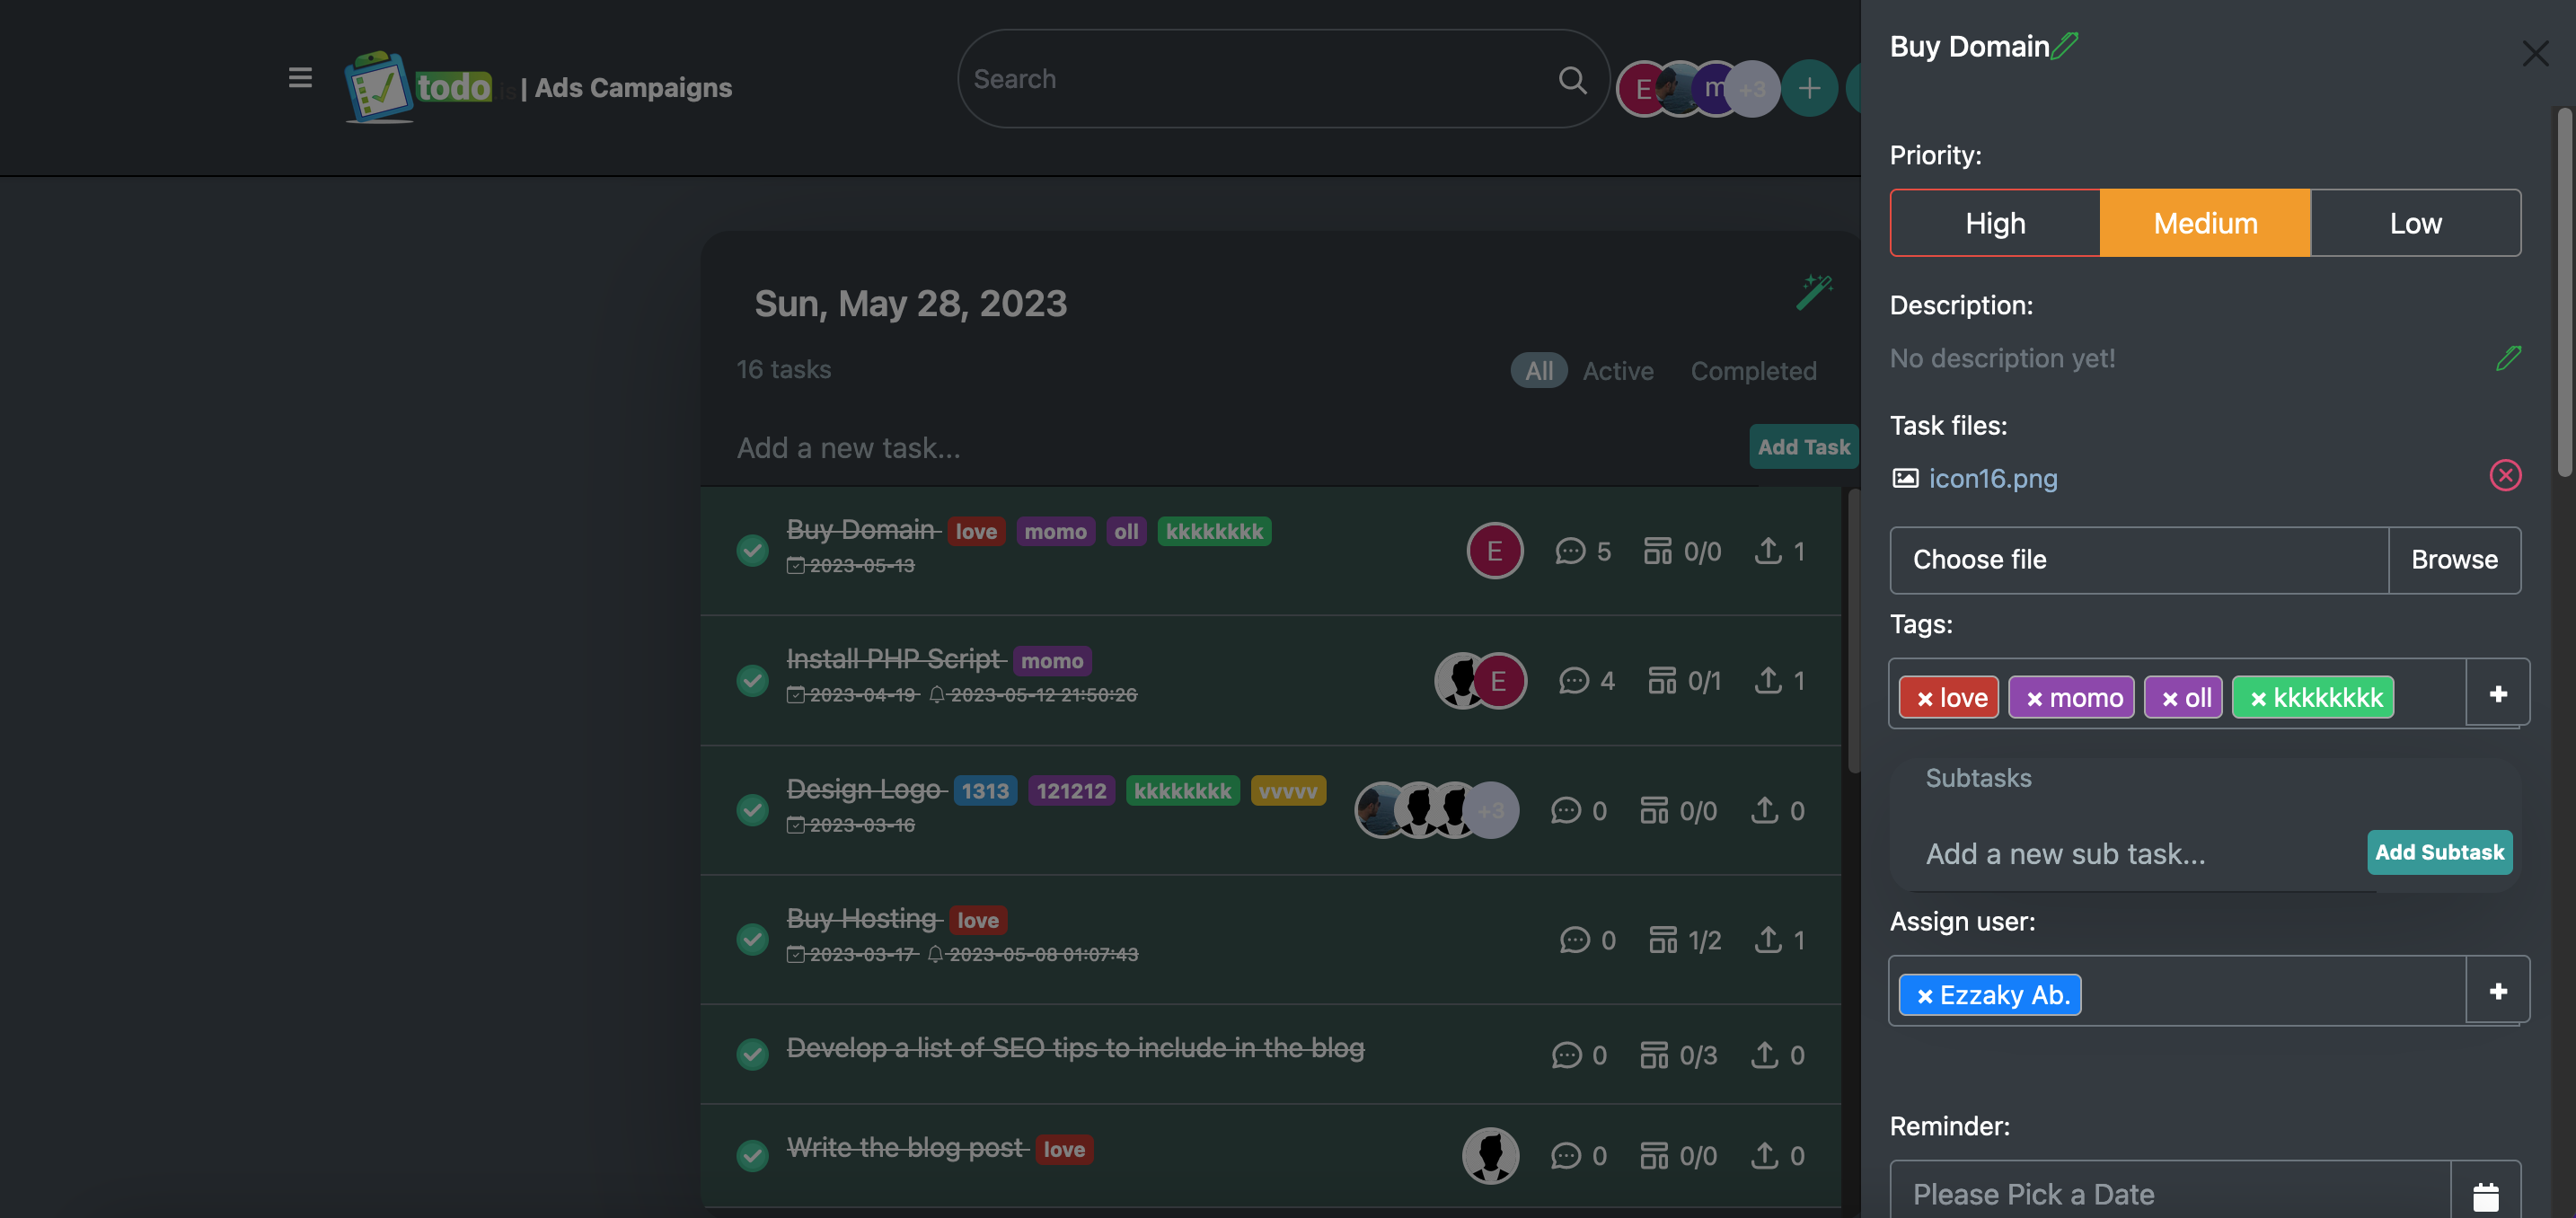Remove the love tag from the Tags field
The image size is (2576, 1218).
coord(1925,699)
